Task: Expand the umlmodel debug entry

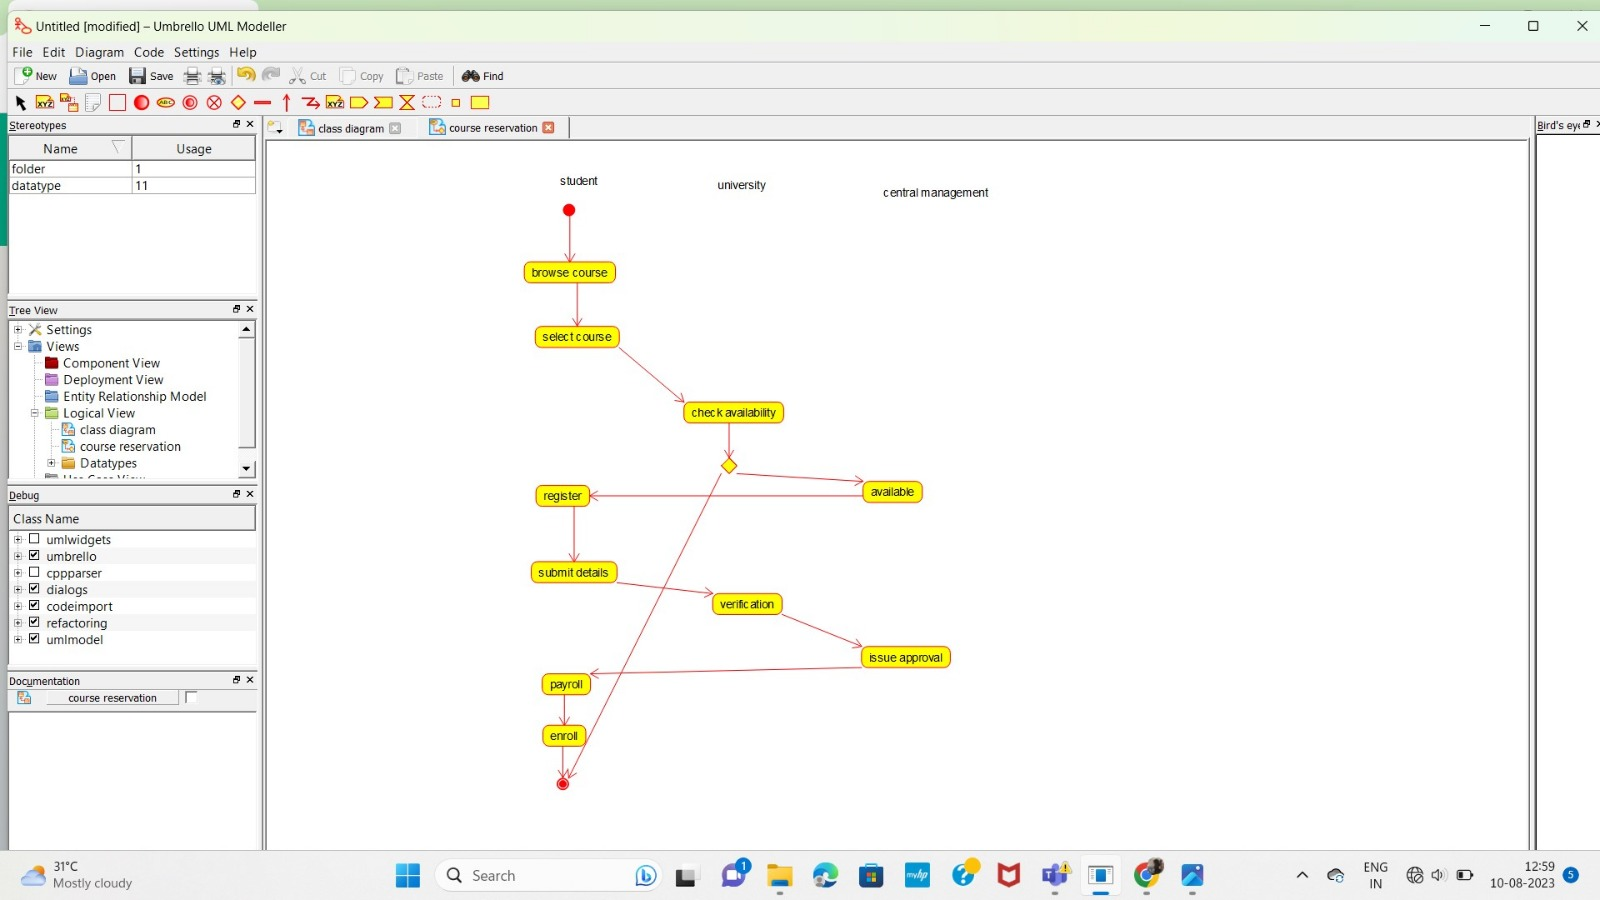Action: coord(18,640)
